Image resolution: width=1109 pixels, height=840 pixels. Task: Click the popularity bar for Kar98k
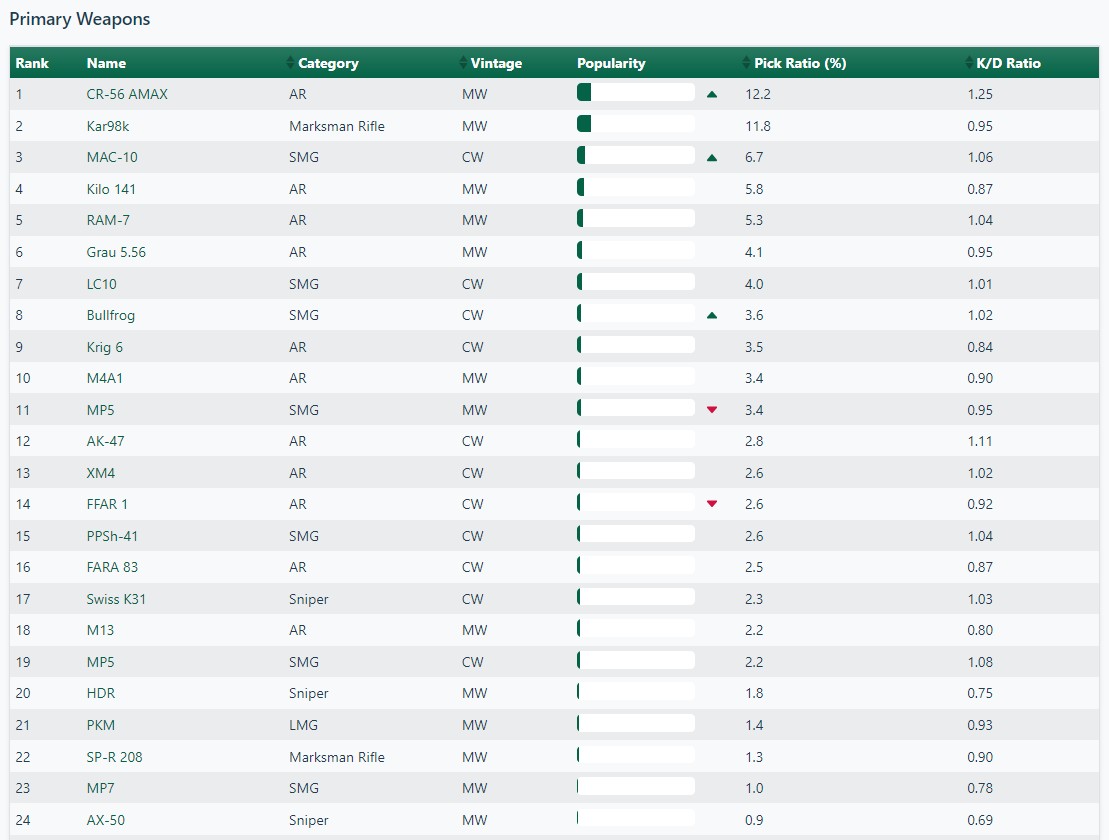click(x=636, y=124)
